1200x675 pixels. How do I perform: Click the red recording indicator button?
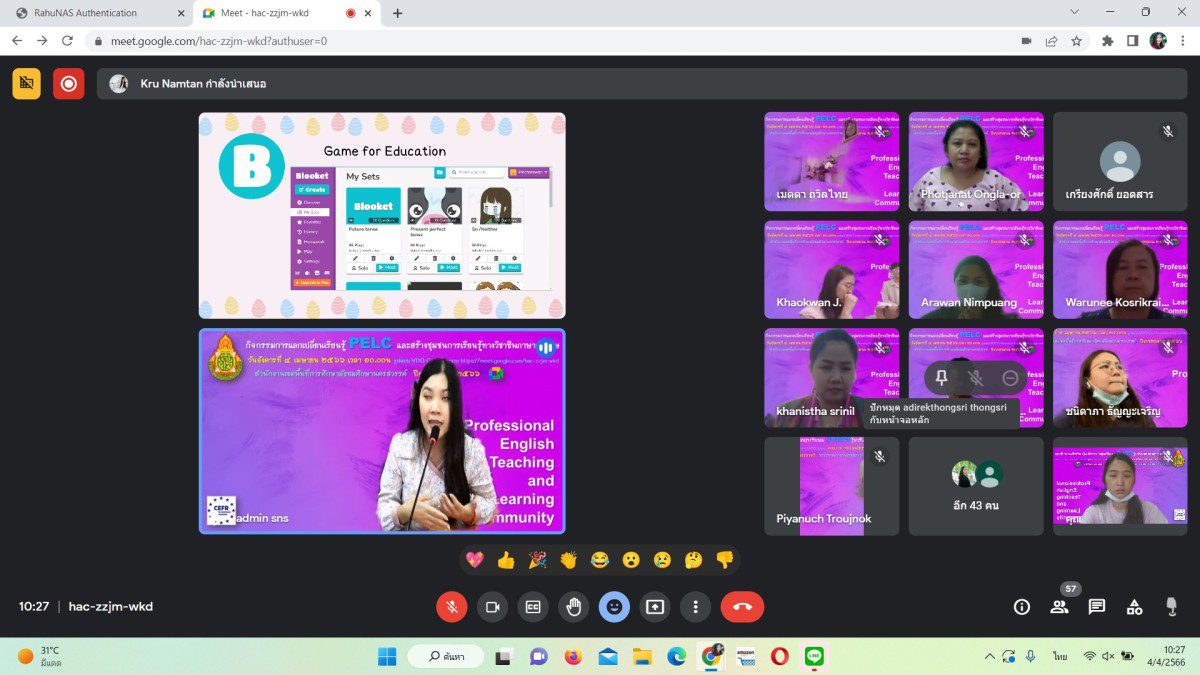pyautogui.click(x=69, y=84)
